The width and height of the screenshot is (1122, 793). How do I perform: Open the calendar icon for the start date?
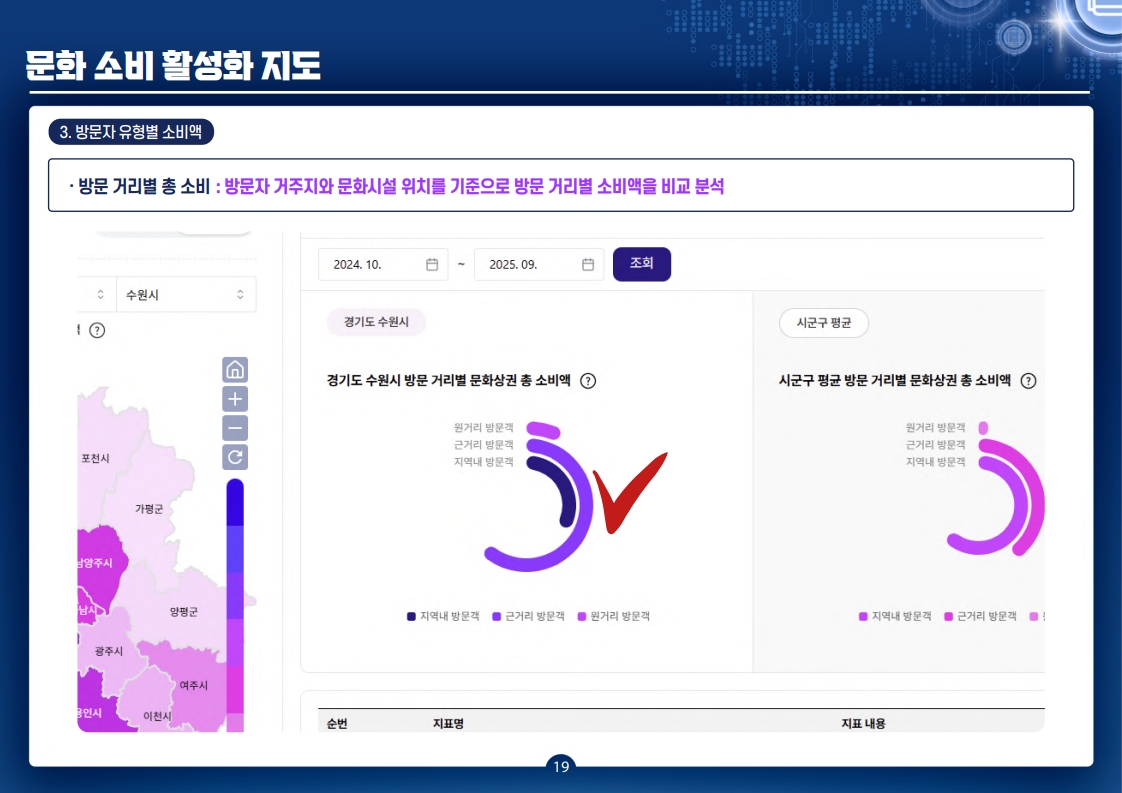pos(432,263)
